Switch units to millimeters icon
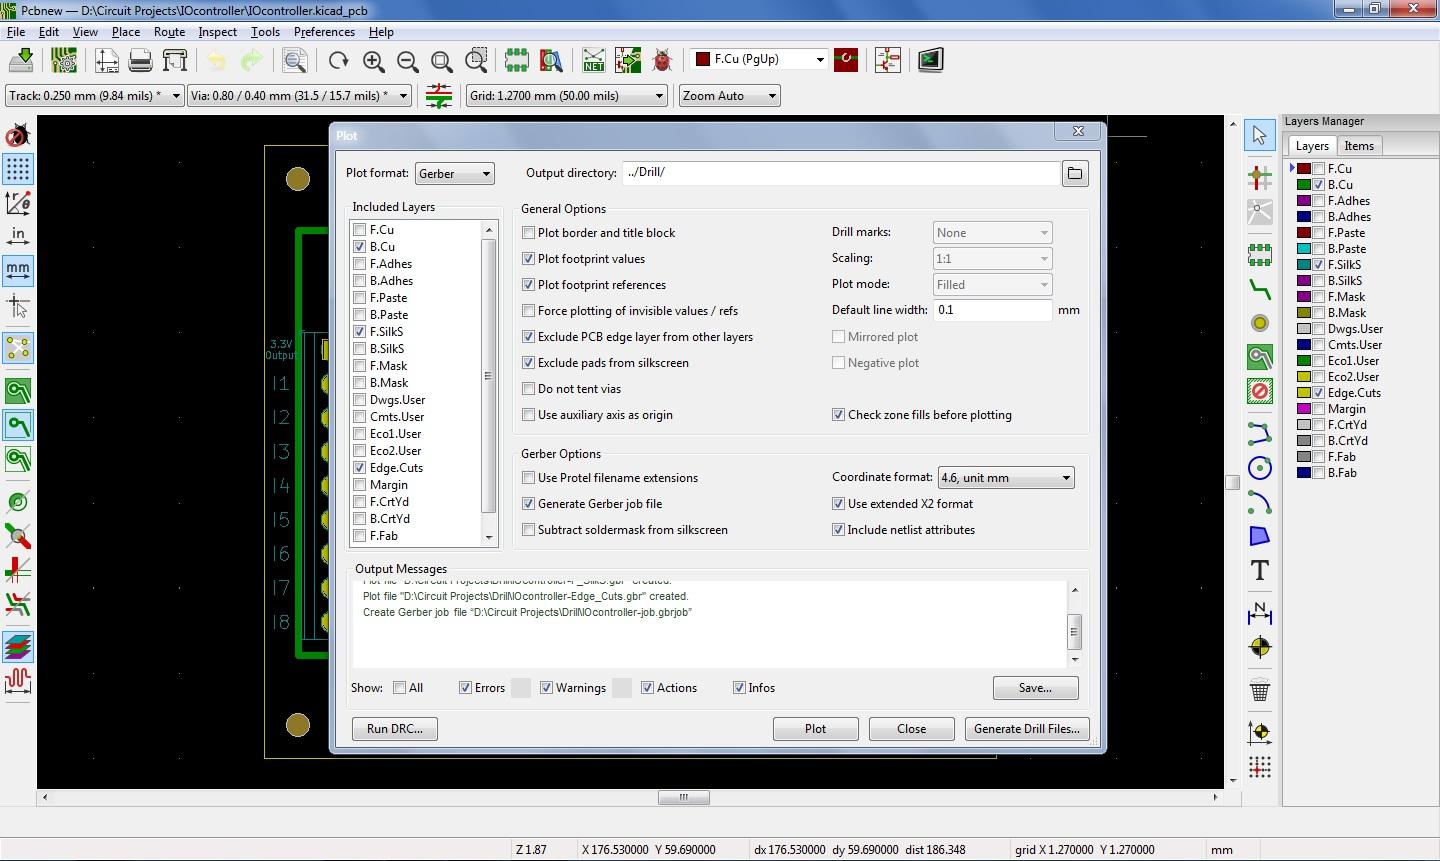Viewport: 1440px width, 861px height. 18,270
